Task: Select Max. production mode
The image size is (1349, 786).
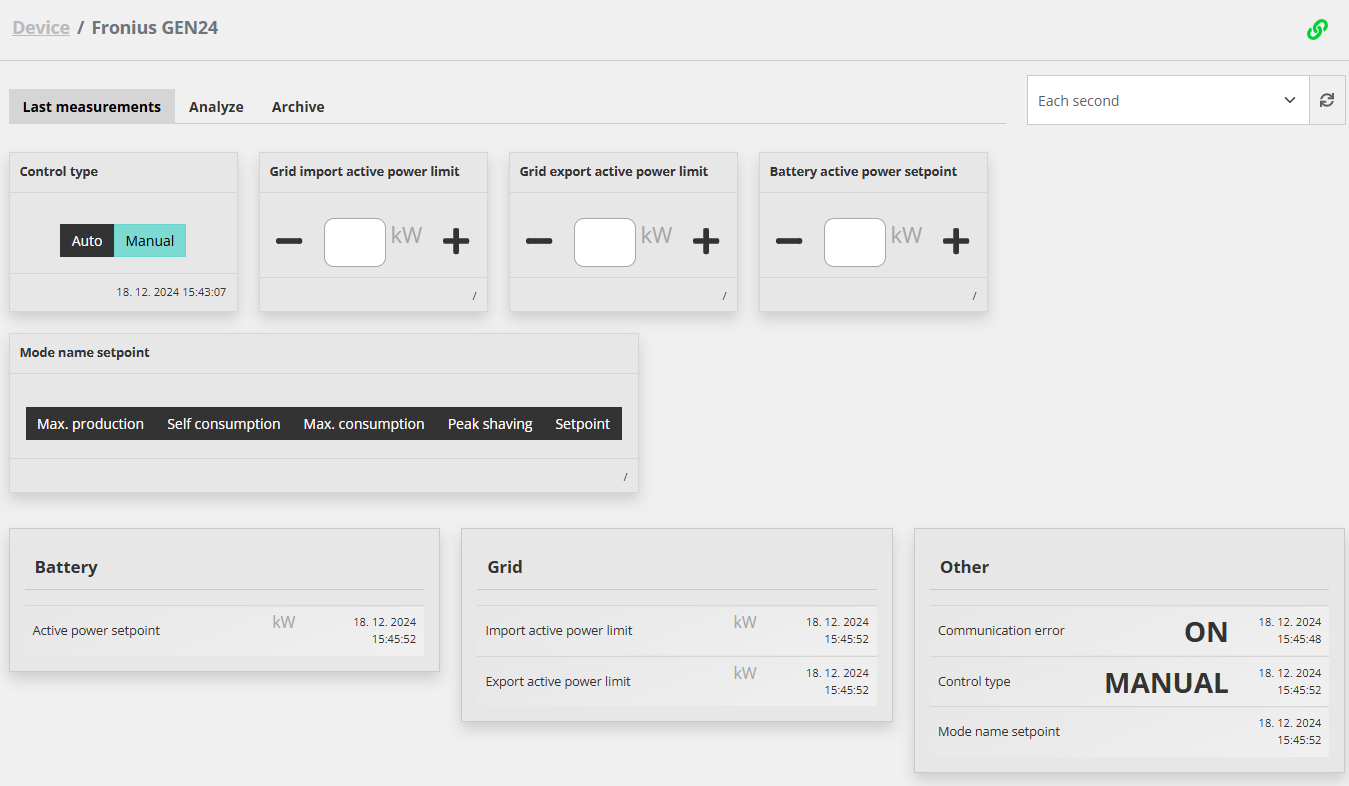Action: [90, 424]
